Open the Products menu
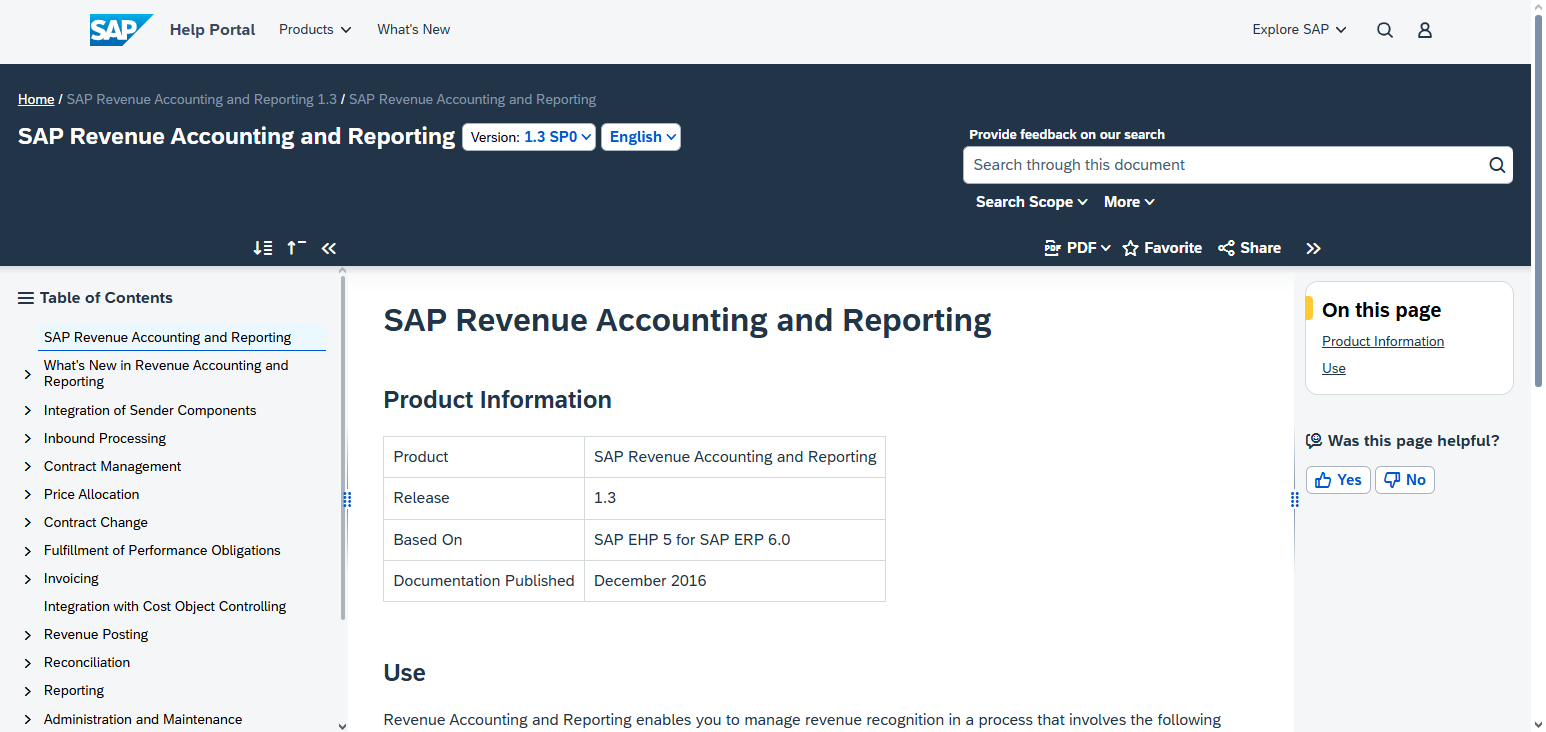This screenshot has width=1546, height=732. pos(315,30)
